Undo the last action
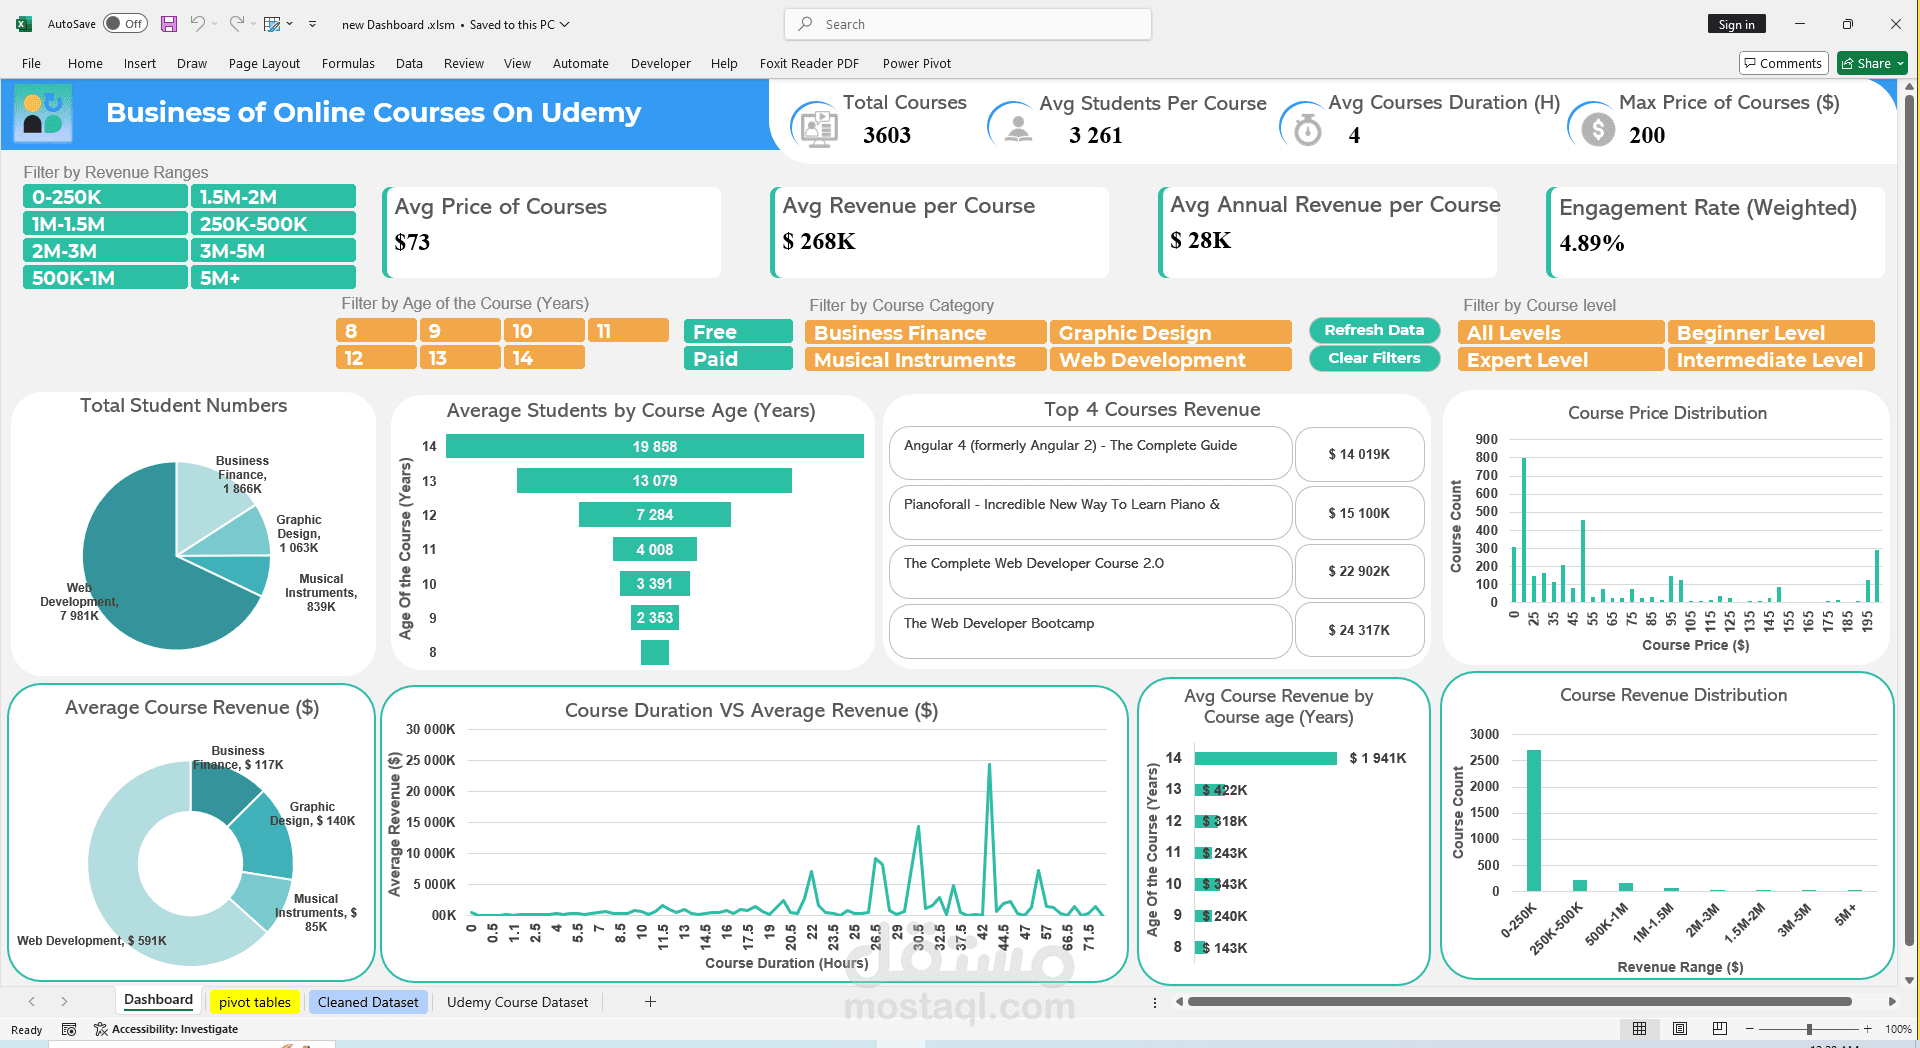 [x=197, y=24]
